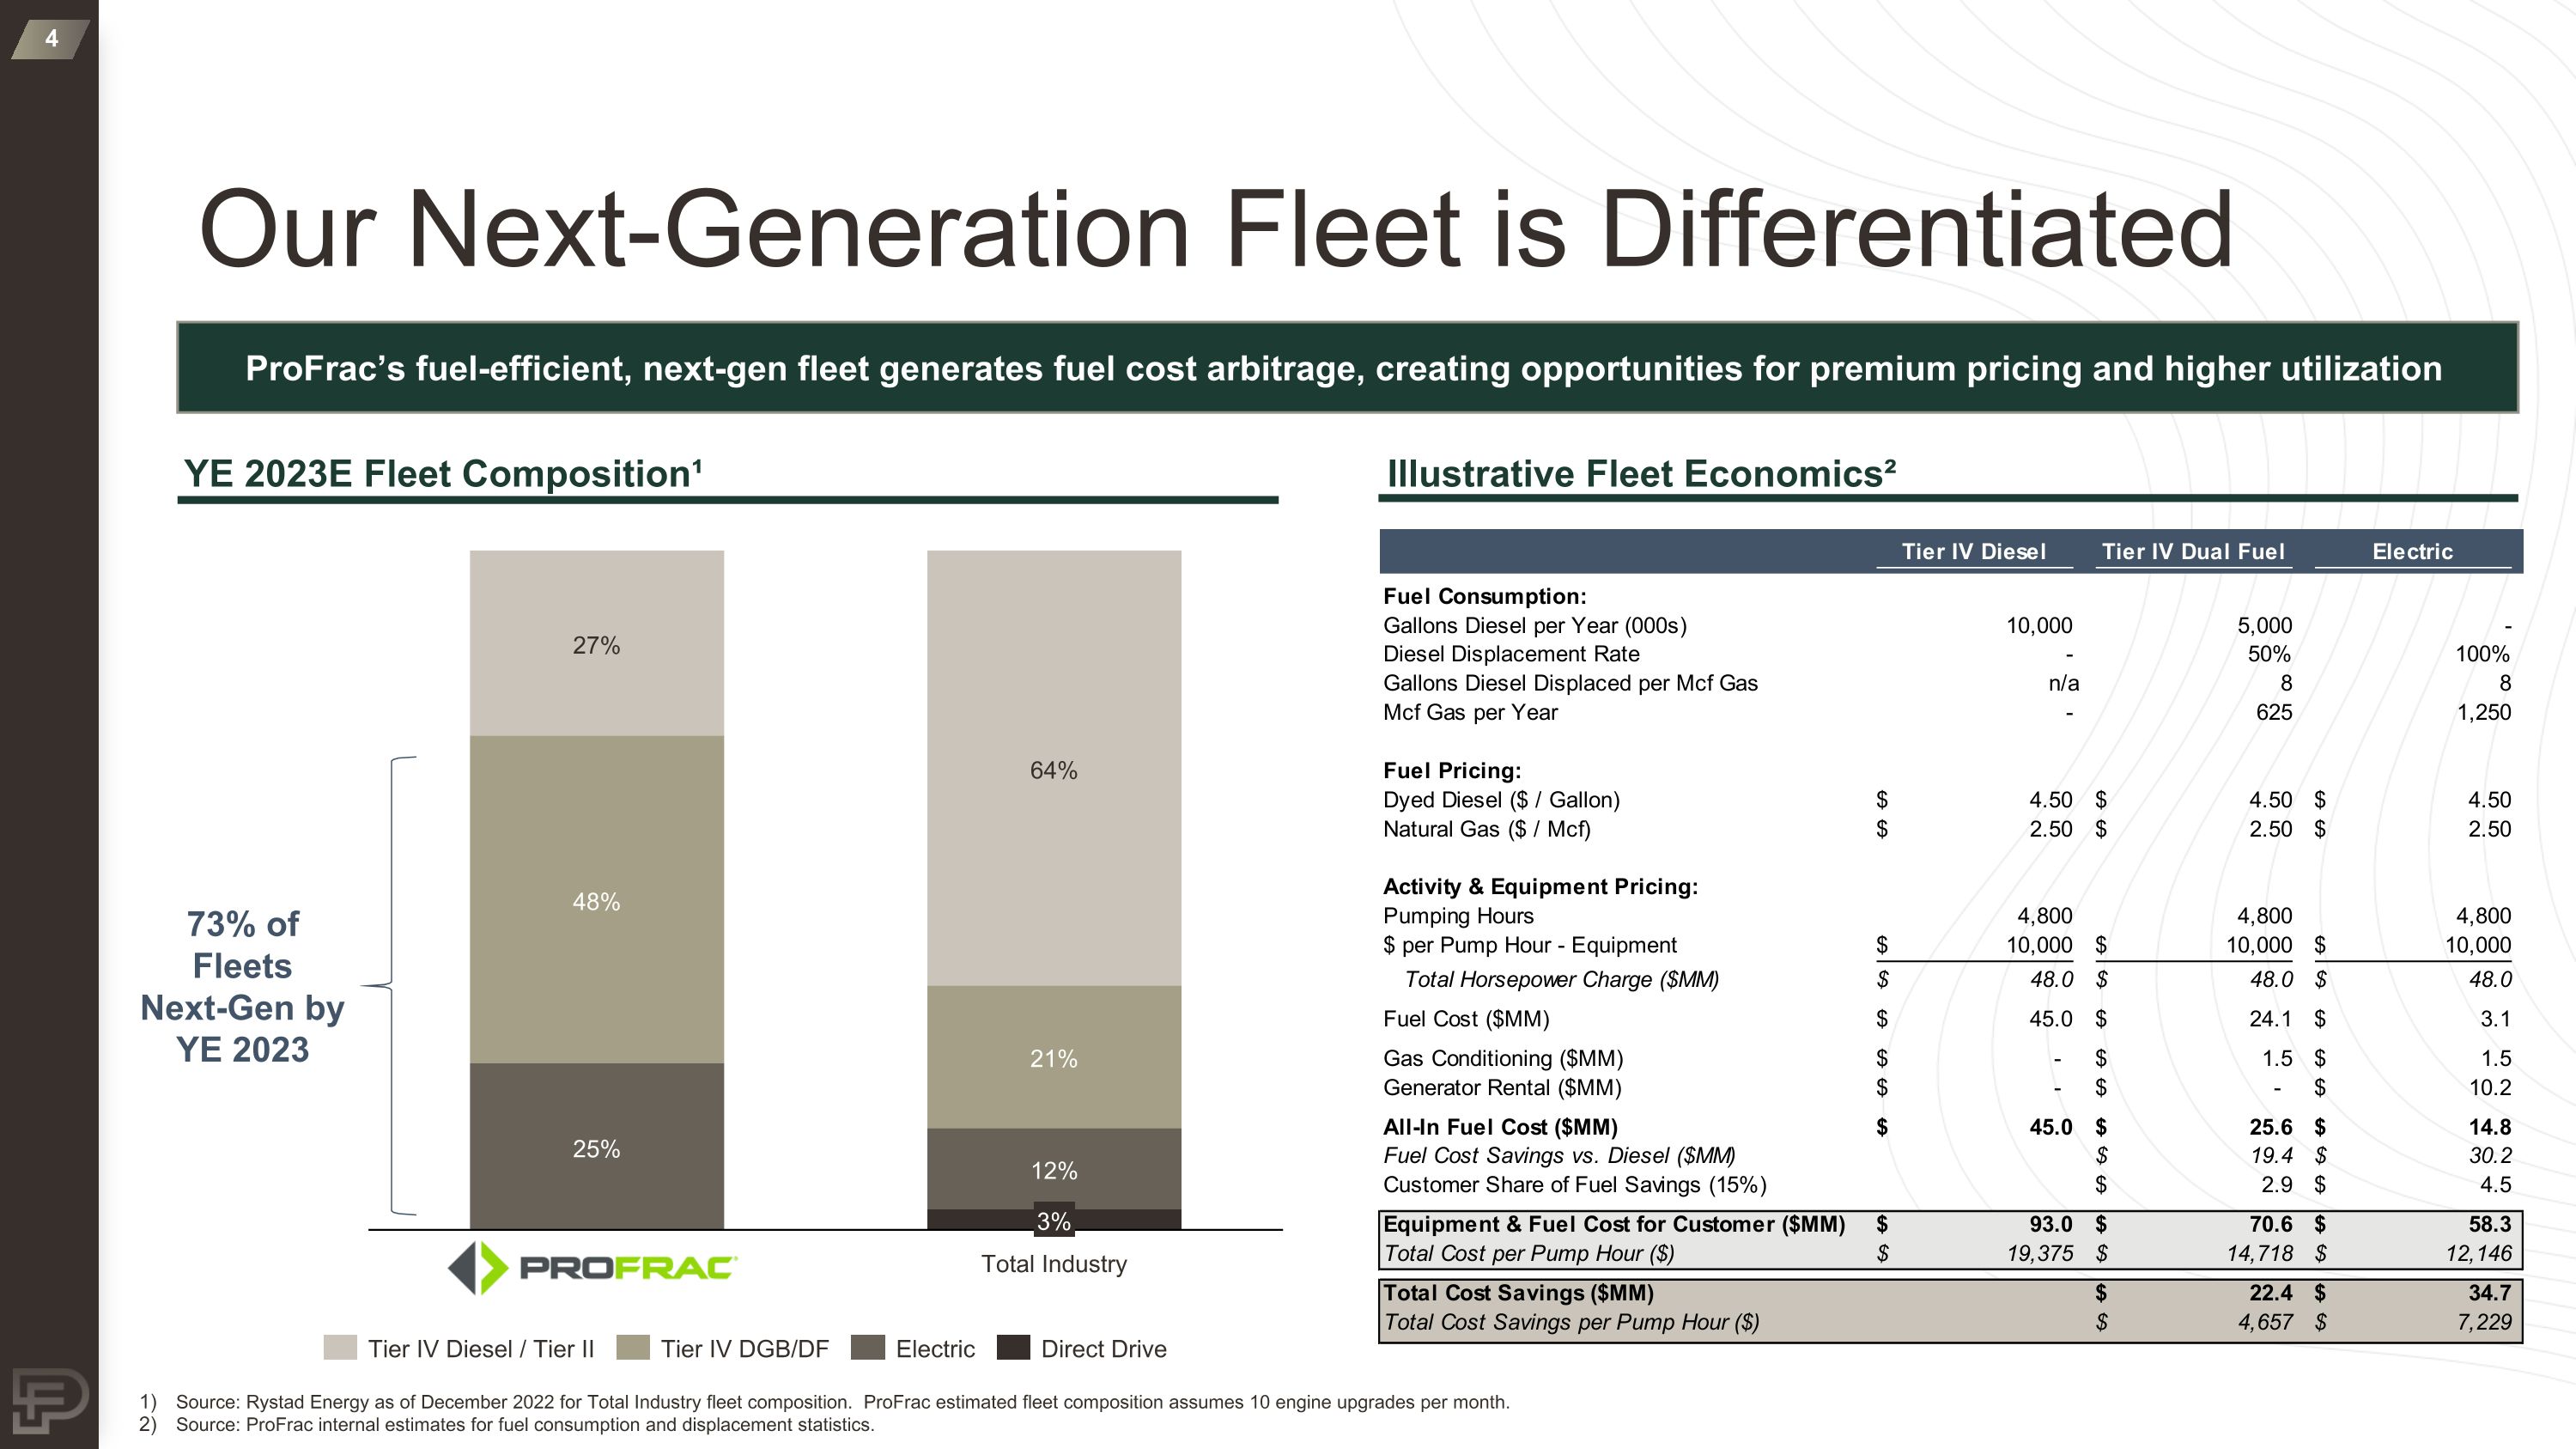Click the PF watermark logo at bottom left
The image size is (2576, 1449).
[x=50, y=1401]
